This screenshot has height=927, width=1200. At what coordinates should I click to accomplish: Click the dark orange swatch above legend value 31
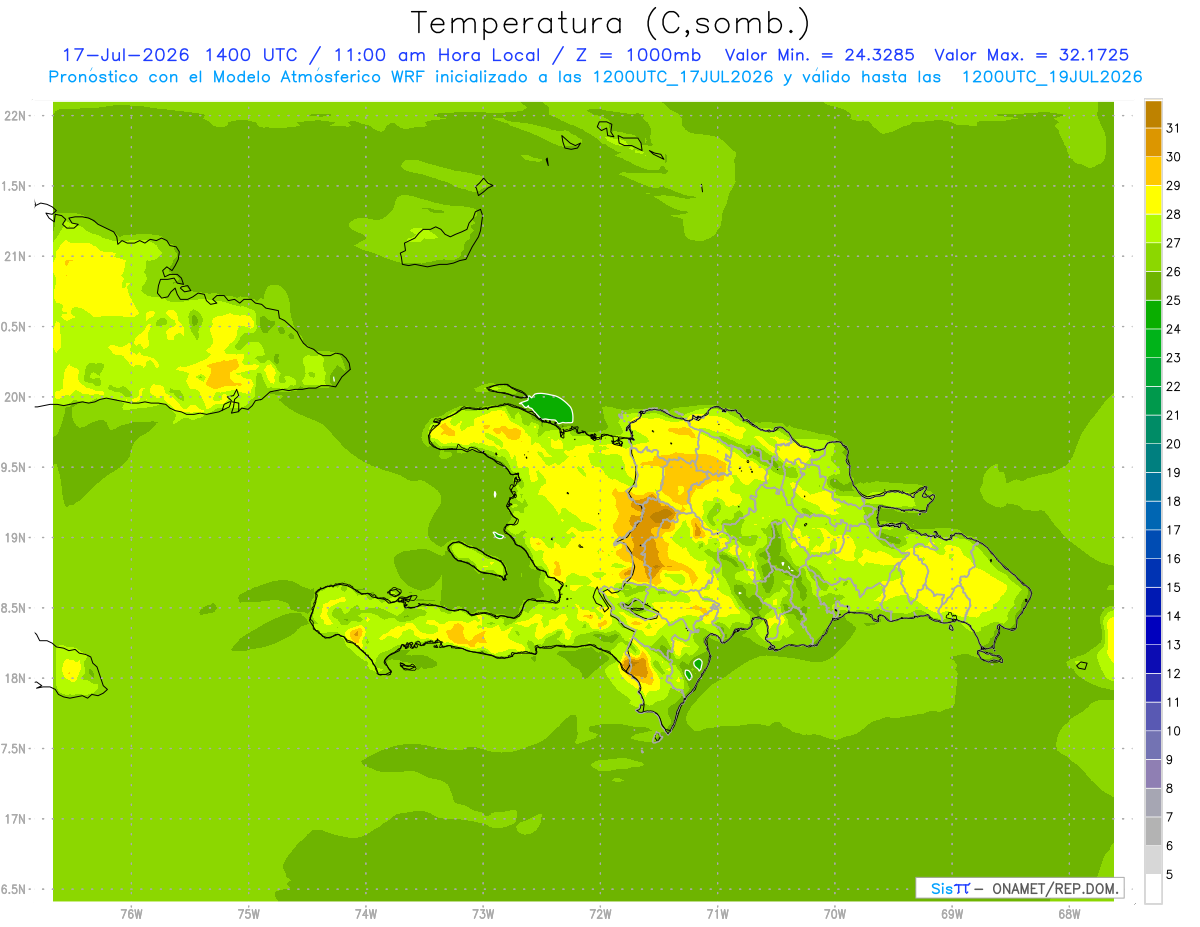pos(1153,114)
